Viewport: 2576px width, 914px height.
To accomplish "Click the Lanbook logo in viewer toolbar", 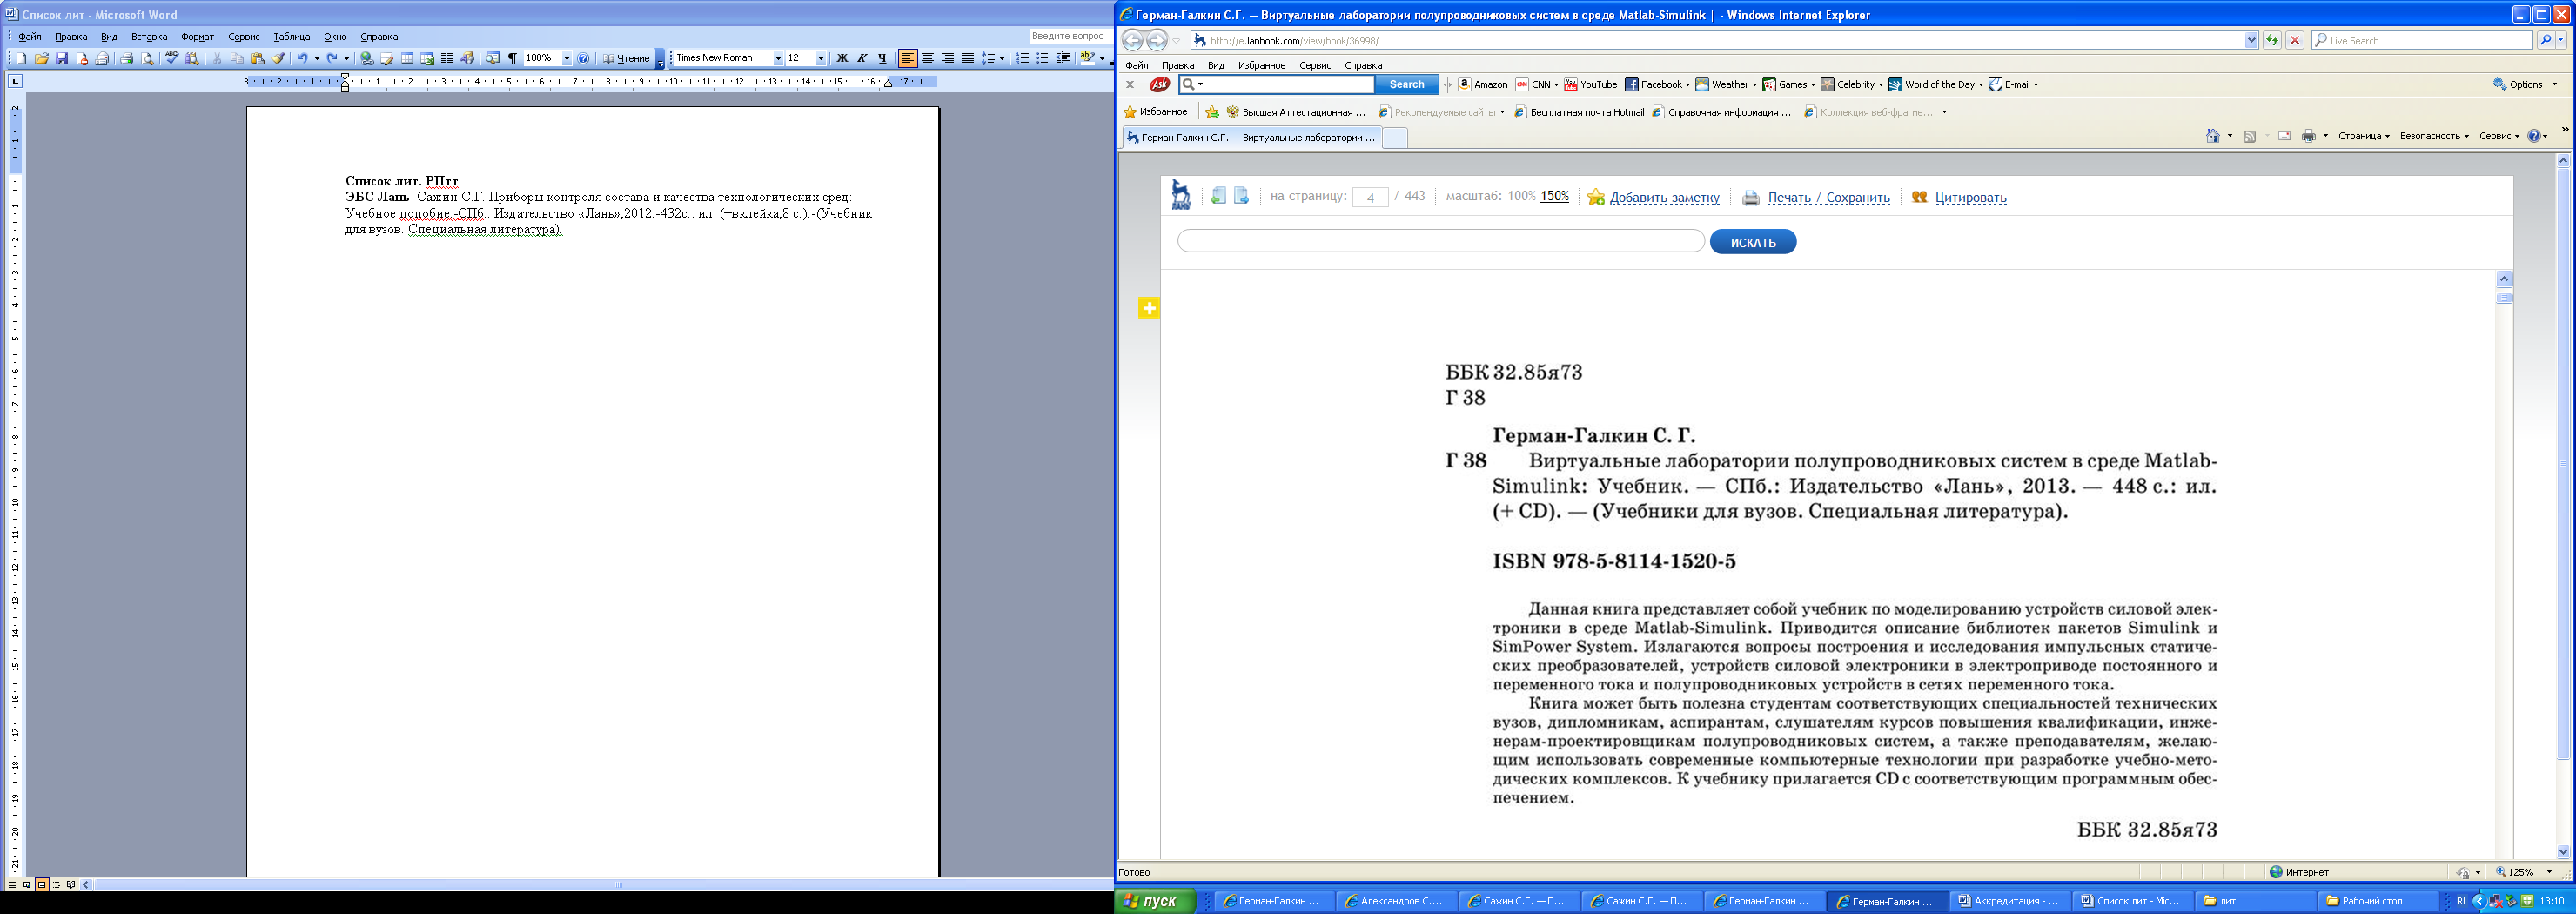I will coord(1181,195).
